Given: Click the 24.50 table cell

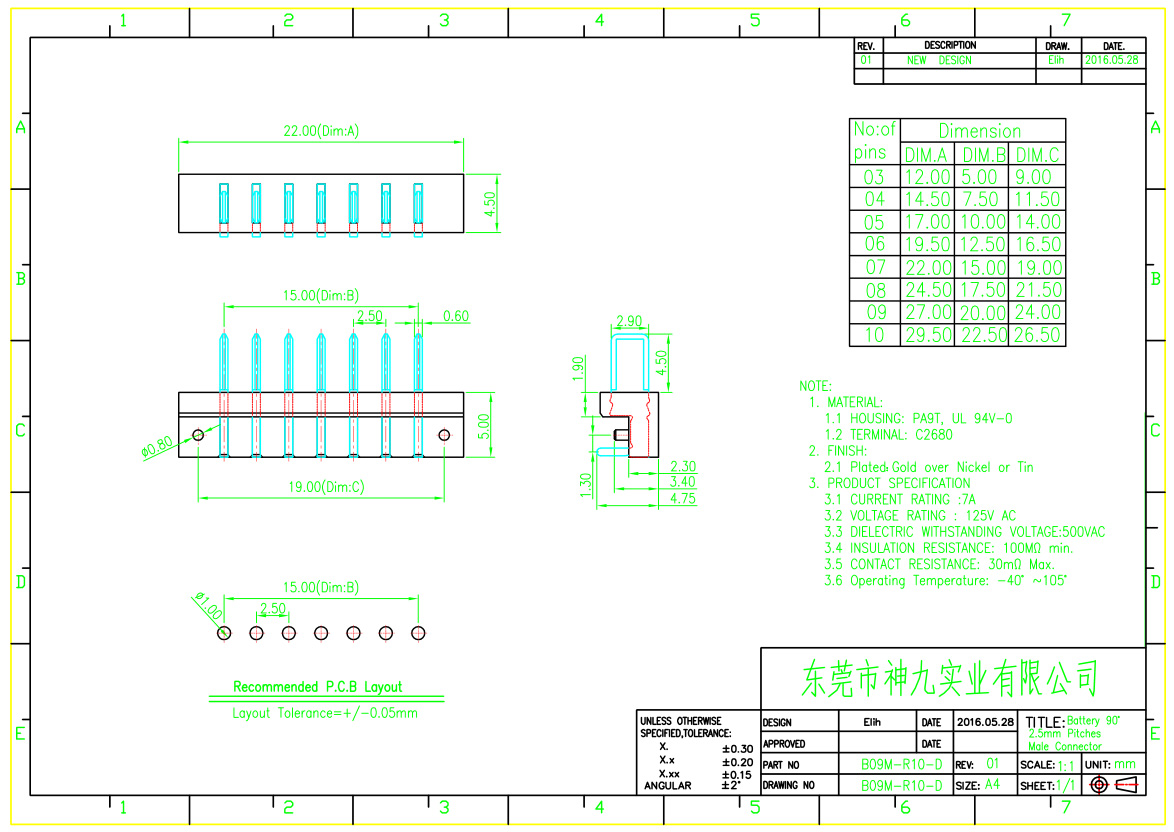Looking at the screenshot, I should (928, 290).
